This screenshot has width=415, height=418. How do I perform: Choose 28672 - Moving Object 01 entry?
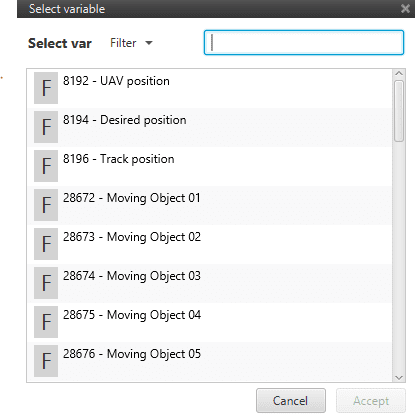click(210, 205)
